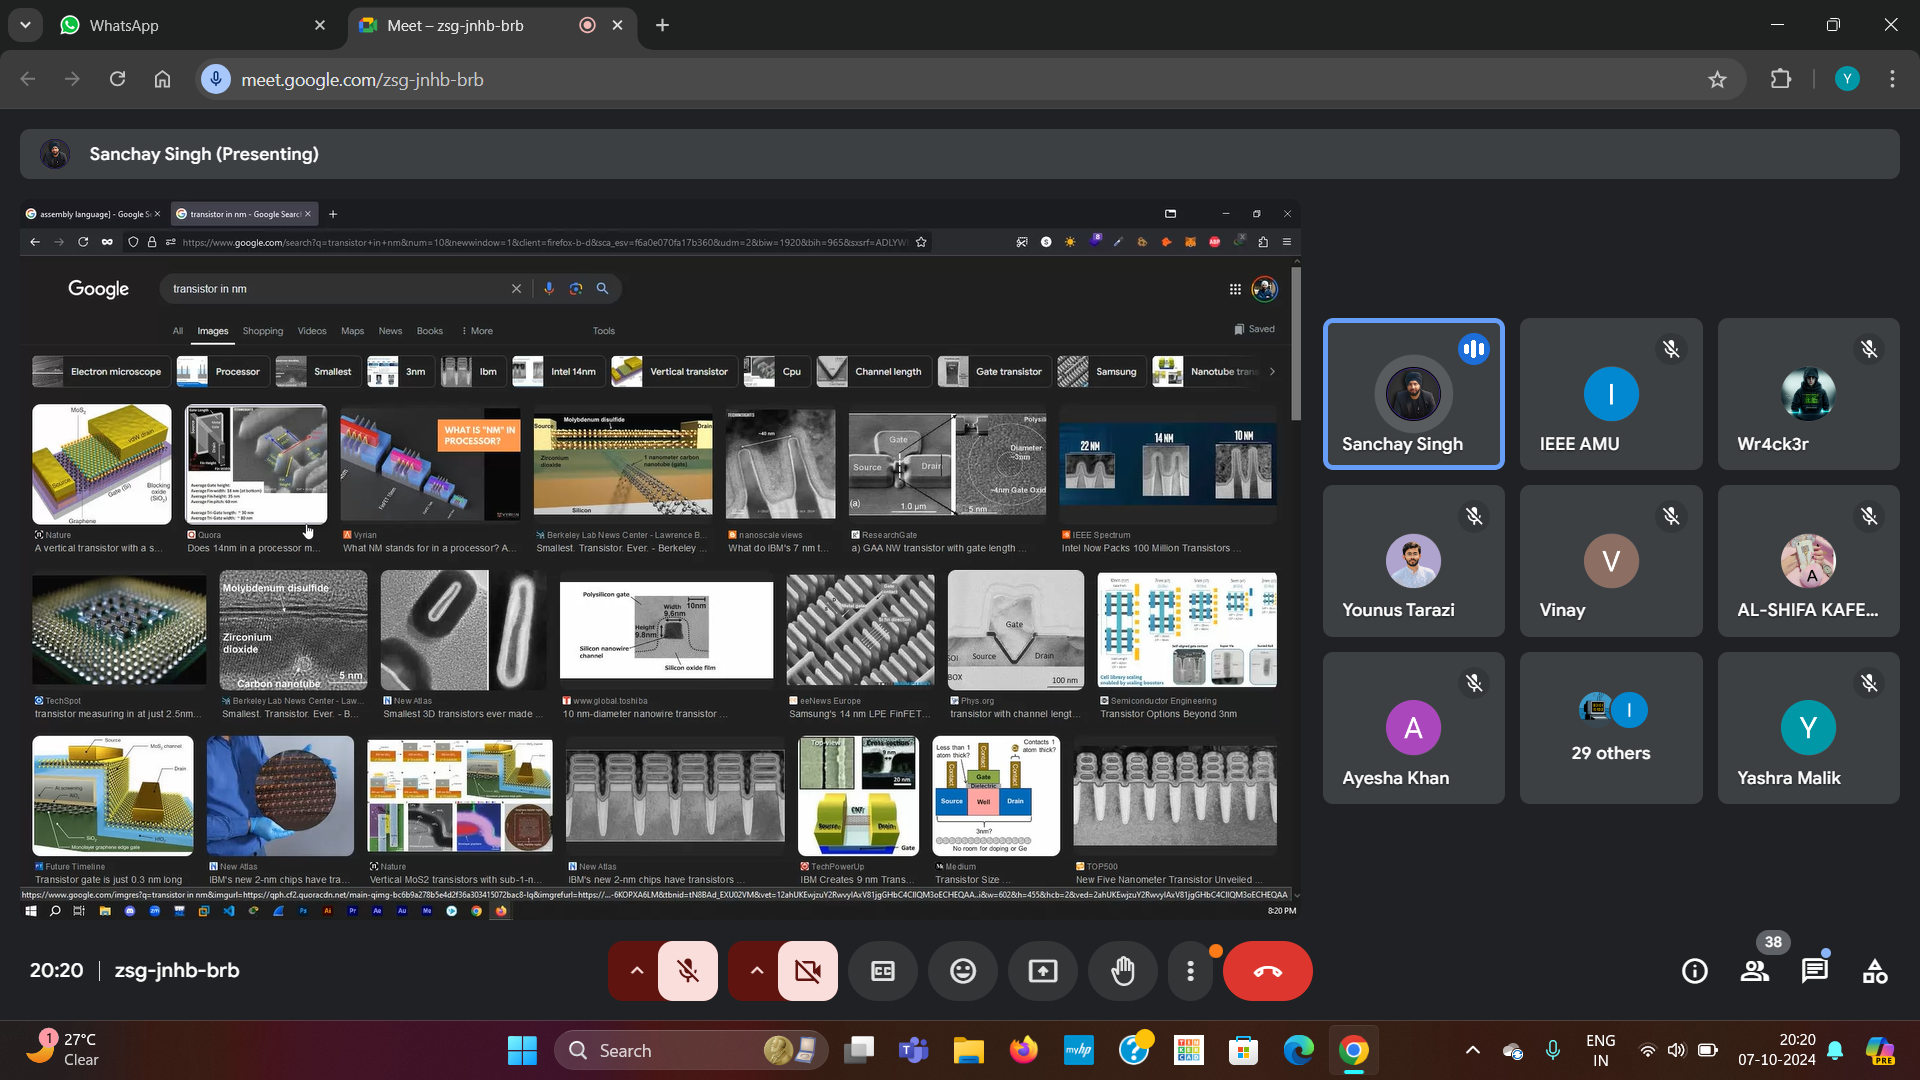Screen dimensions: 1920x1080
Task: Open language switcher ENG IN
Action: (1600, 1050)
